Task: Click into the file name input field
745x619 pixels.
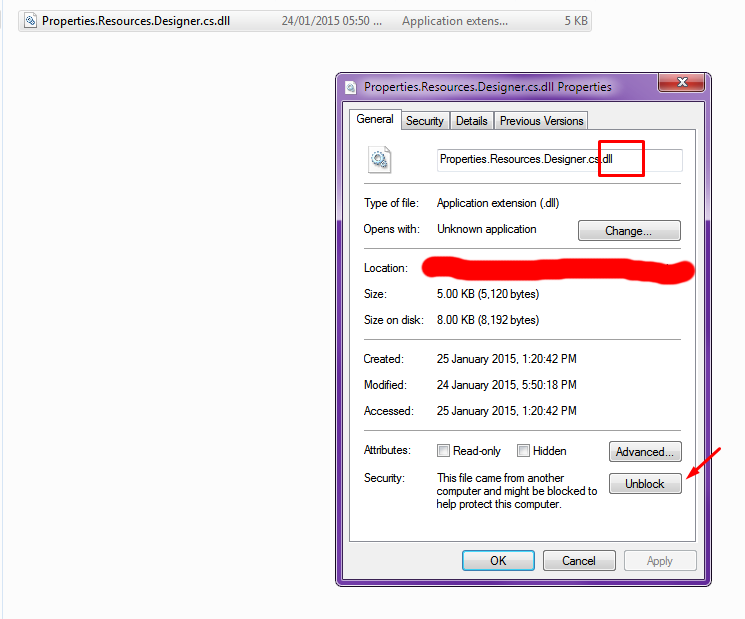Action: (560, 160)
